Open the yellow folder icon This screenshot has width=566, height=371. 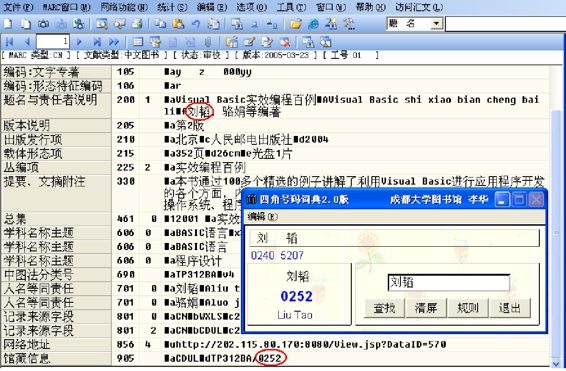(295, 24)
